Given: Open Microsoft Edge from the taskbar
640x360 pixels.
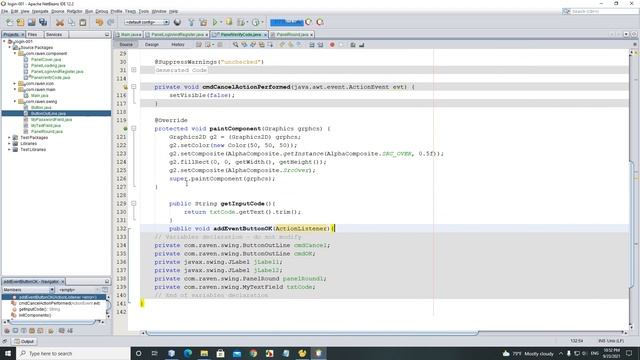Looking at the screenshot, I should pyautogui.click(x=188, y=353).
